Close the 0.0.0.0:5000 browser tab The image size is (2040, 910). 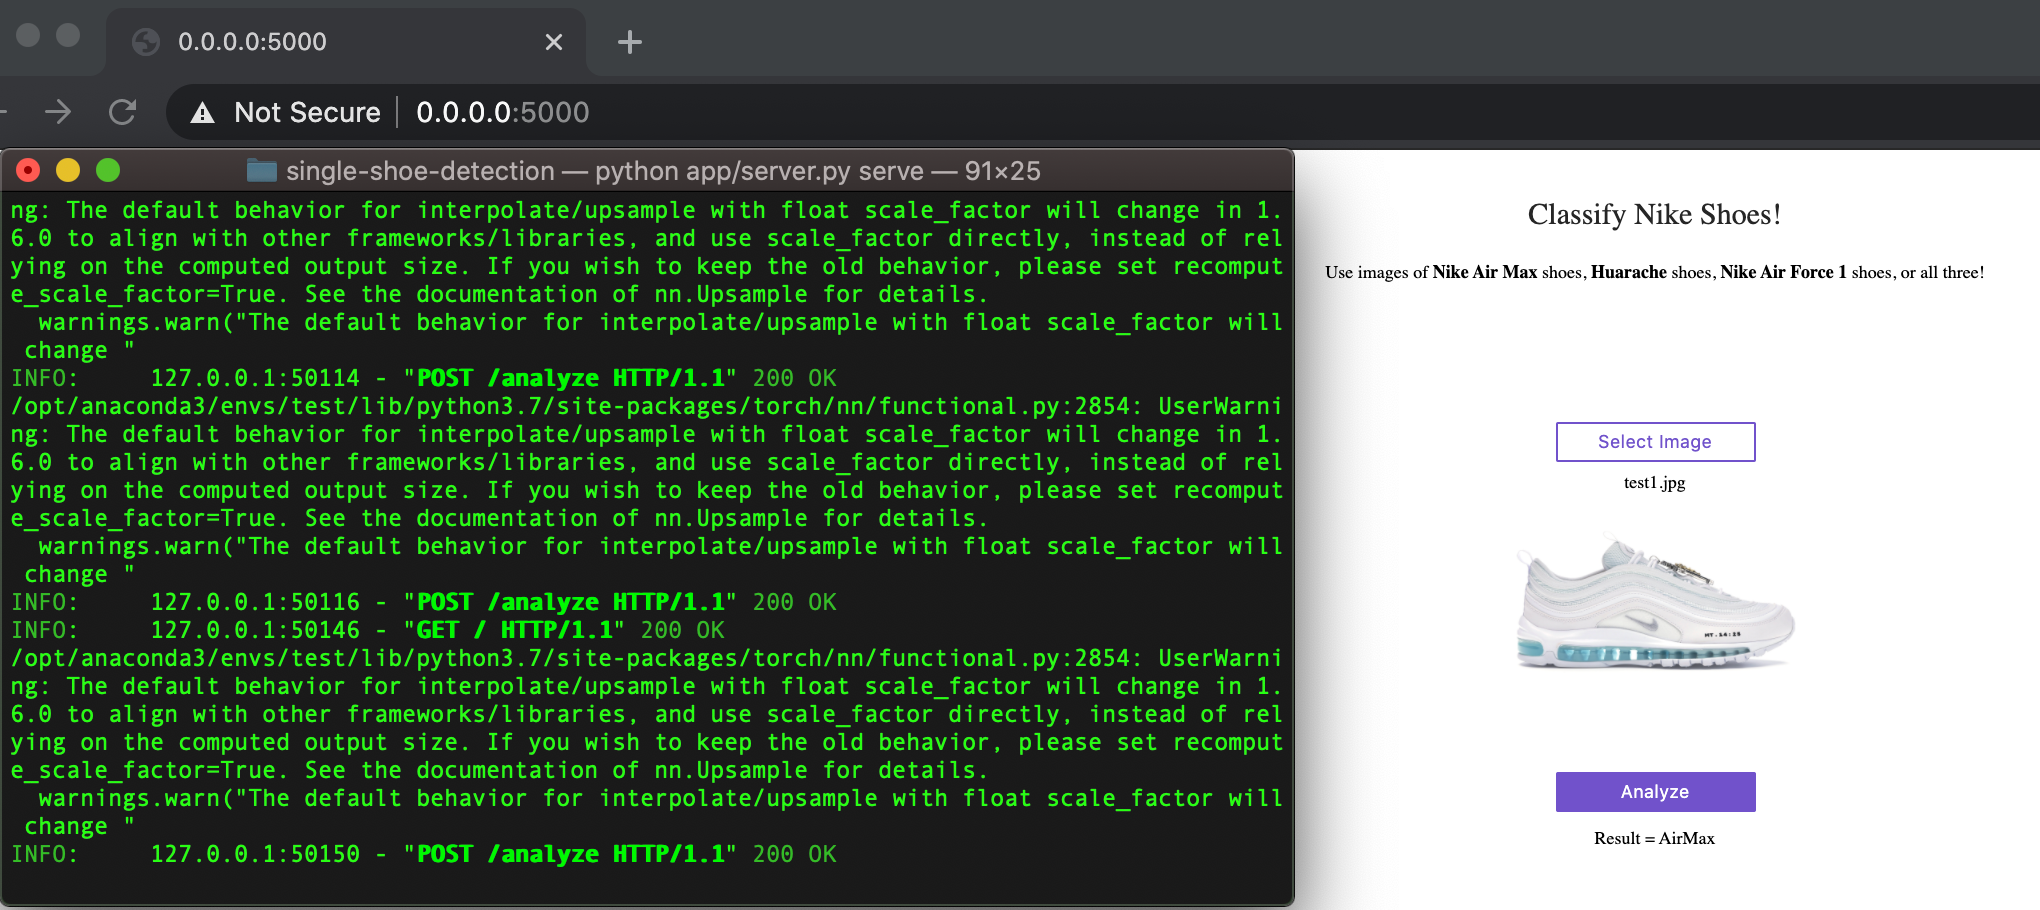point(554,42)
